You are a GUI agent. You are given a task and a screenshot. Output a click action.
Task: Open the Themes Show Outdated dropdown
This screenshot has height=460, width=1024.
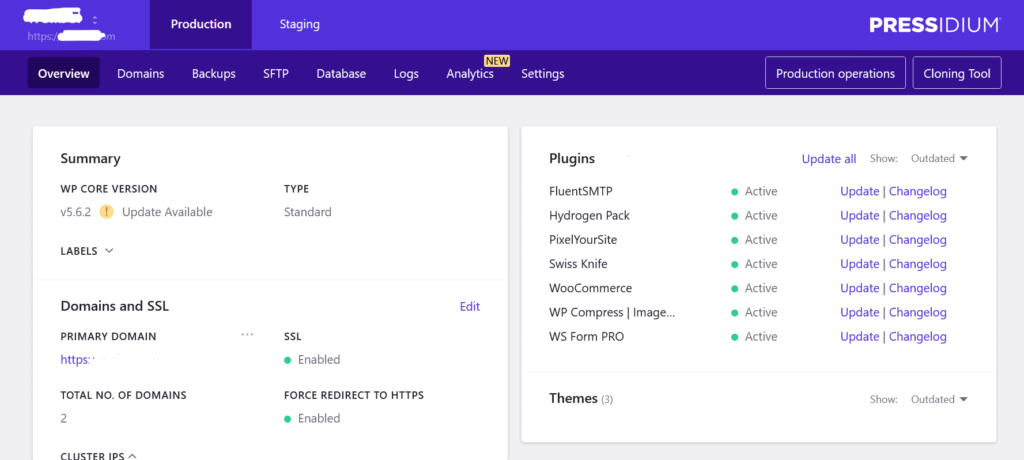[939, 399]
